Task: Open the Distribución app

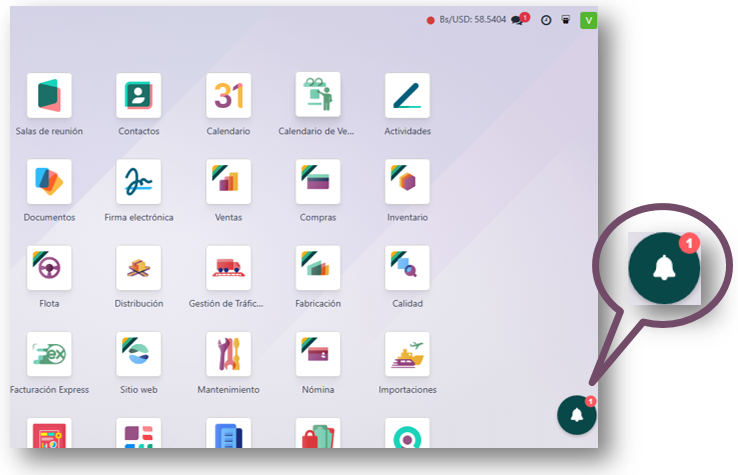Action: [138, 268]
